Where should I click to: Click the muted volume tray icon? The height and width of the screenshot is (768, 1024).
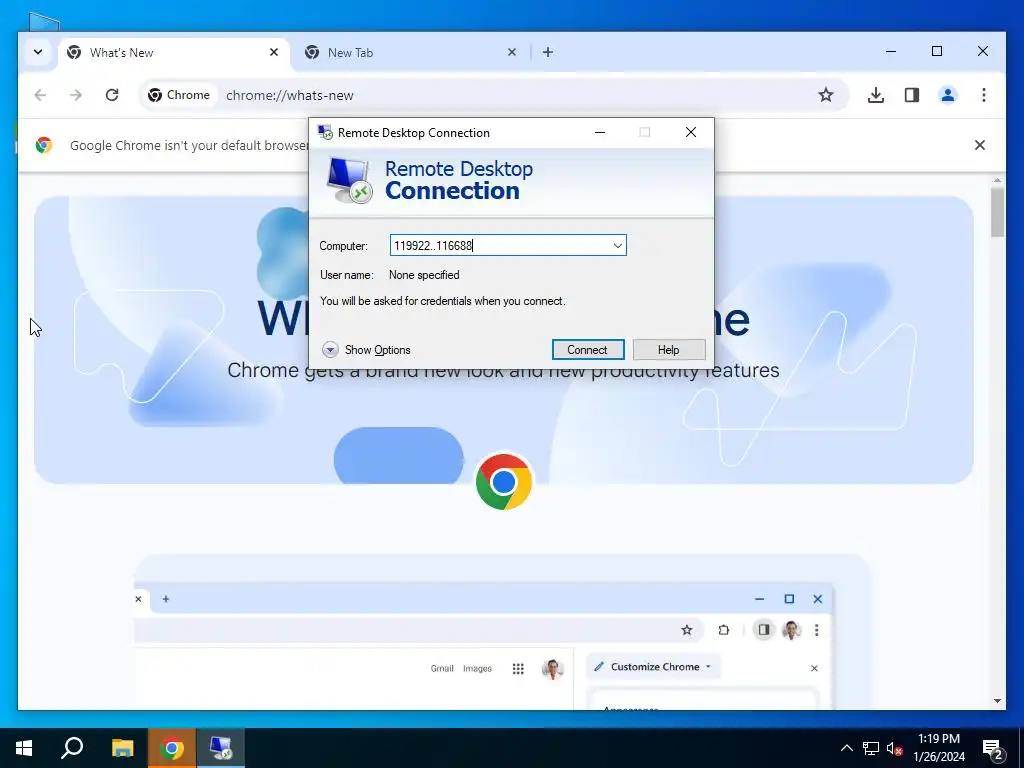point(895,748)
